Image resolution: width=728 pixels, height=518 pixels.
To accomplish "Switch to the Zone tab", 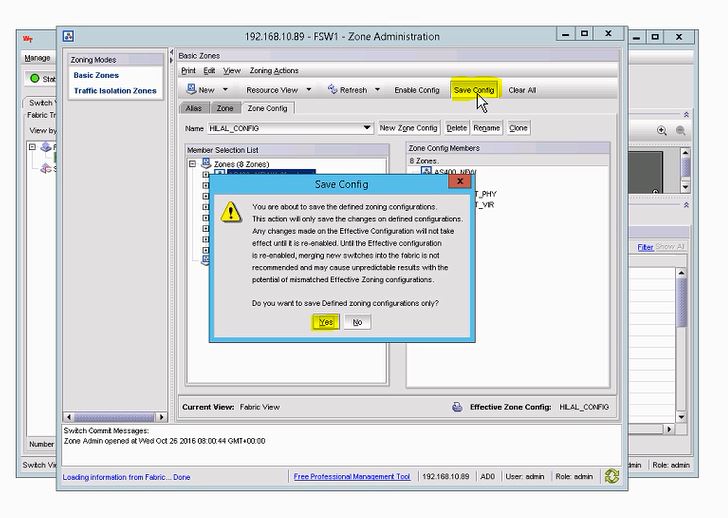I will pos(225,108).
